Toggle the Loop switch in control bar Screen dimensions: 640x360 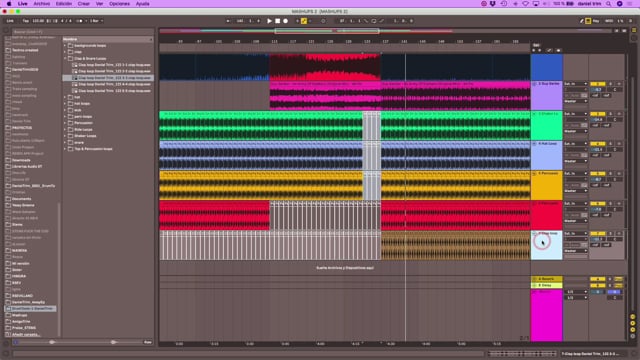point(373,21)
